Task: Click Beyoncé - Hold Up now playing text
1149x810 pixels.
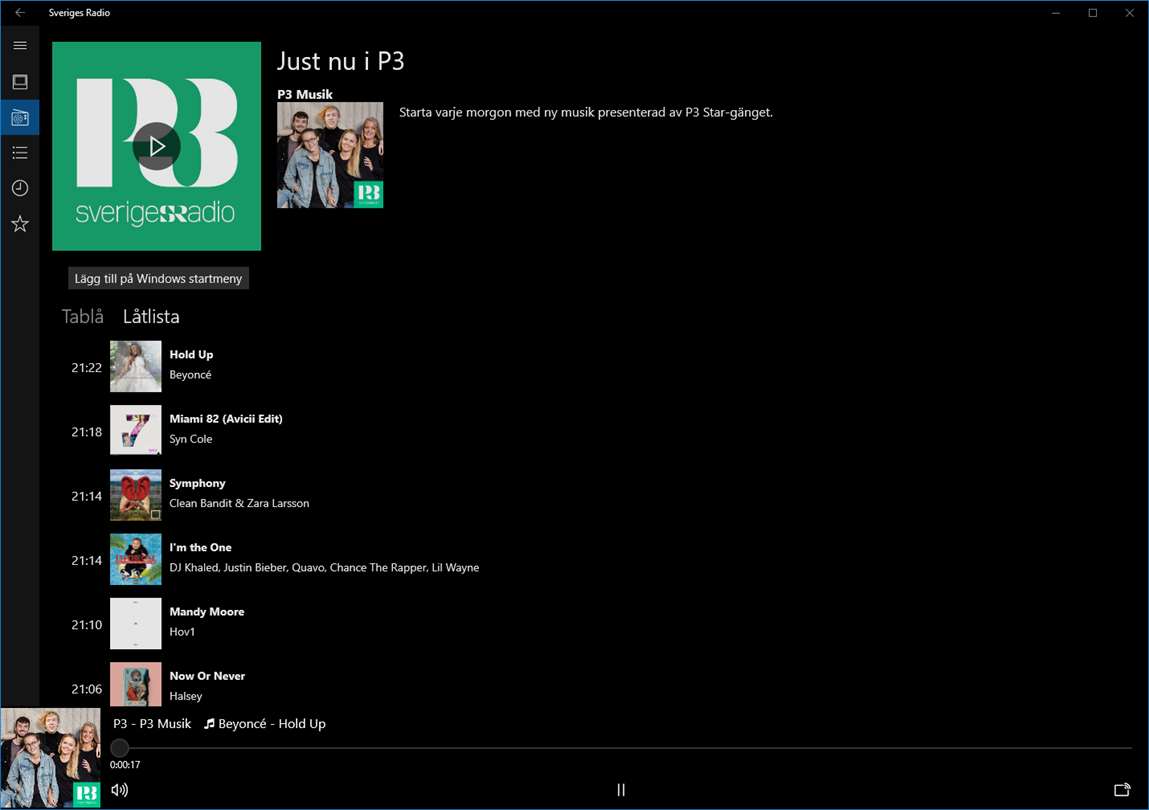Action: [265, 724]
